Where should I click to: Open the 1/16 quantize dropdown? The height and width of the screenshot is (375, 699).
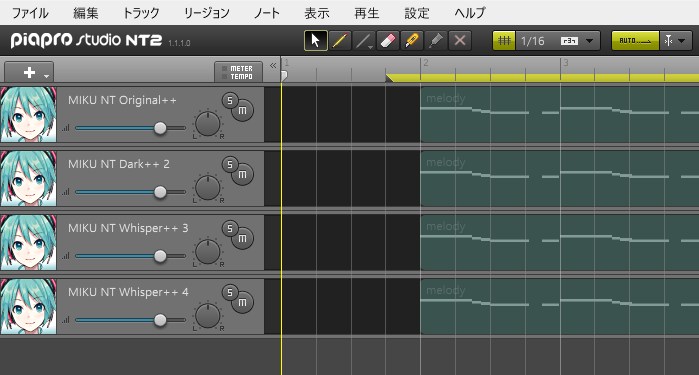pyautogui.click(x=589, y=41)
